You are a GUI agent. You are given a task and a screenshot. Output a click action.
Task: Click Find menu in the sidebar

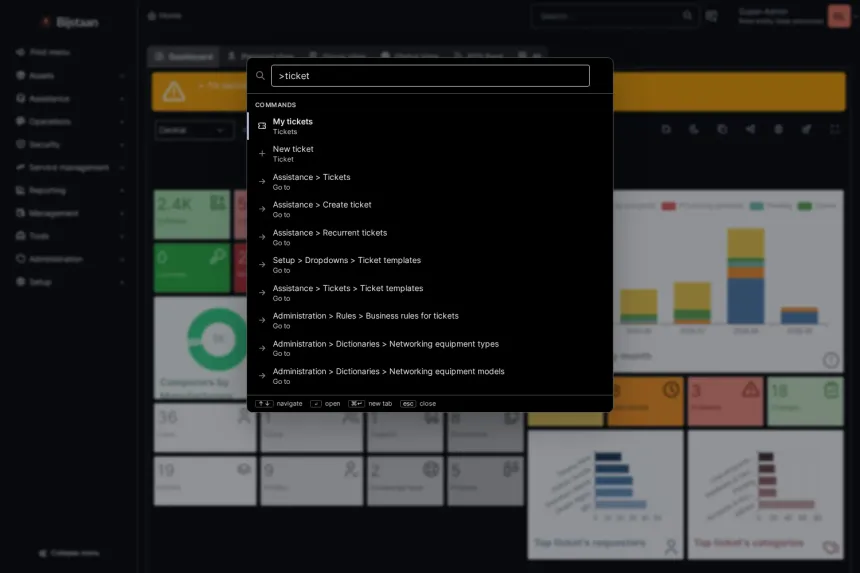click(x=44, y=52)
